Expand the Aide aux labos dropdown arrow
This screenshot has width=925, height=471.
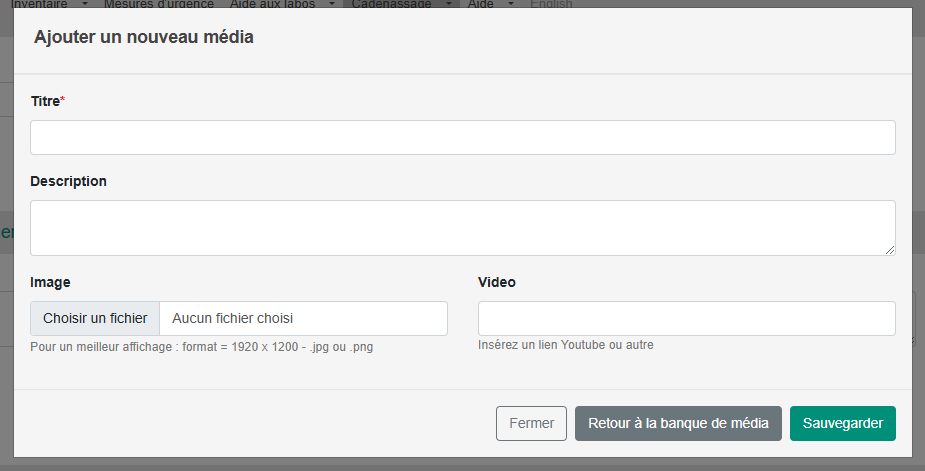tap(332, 4)
